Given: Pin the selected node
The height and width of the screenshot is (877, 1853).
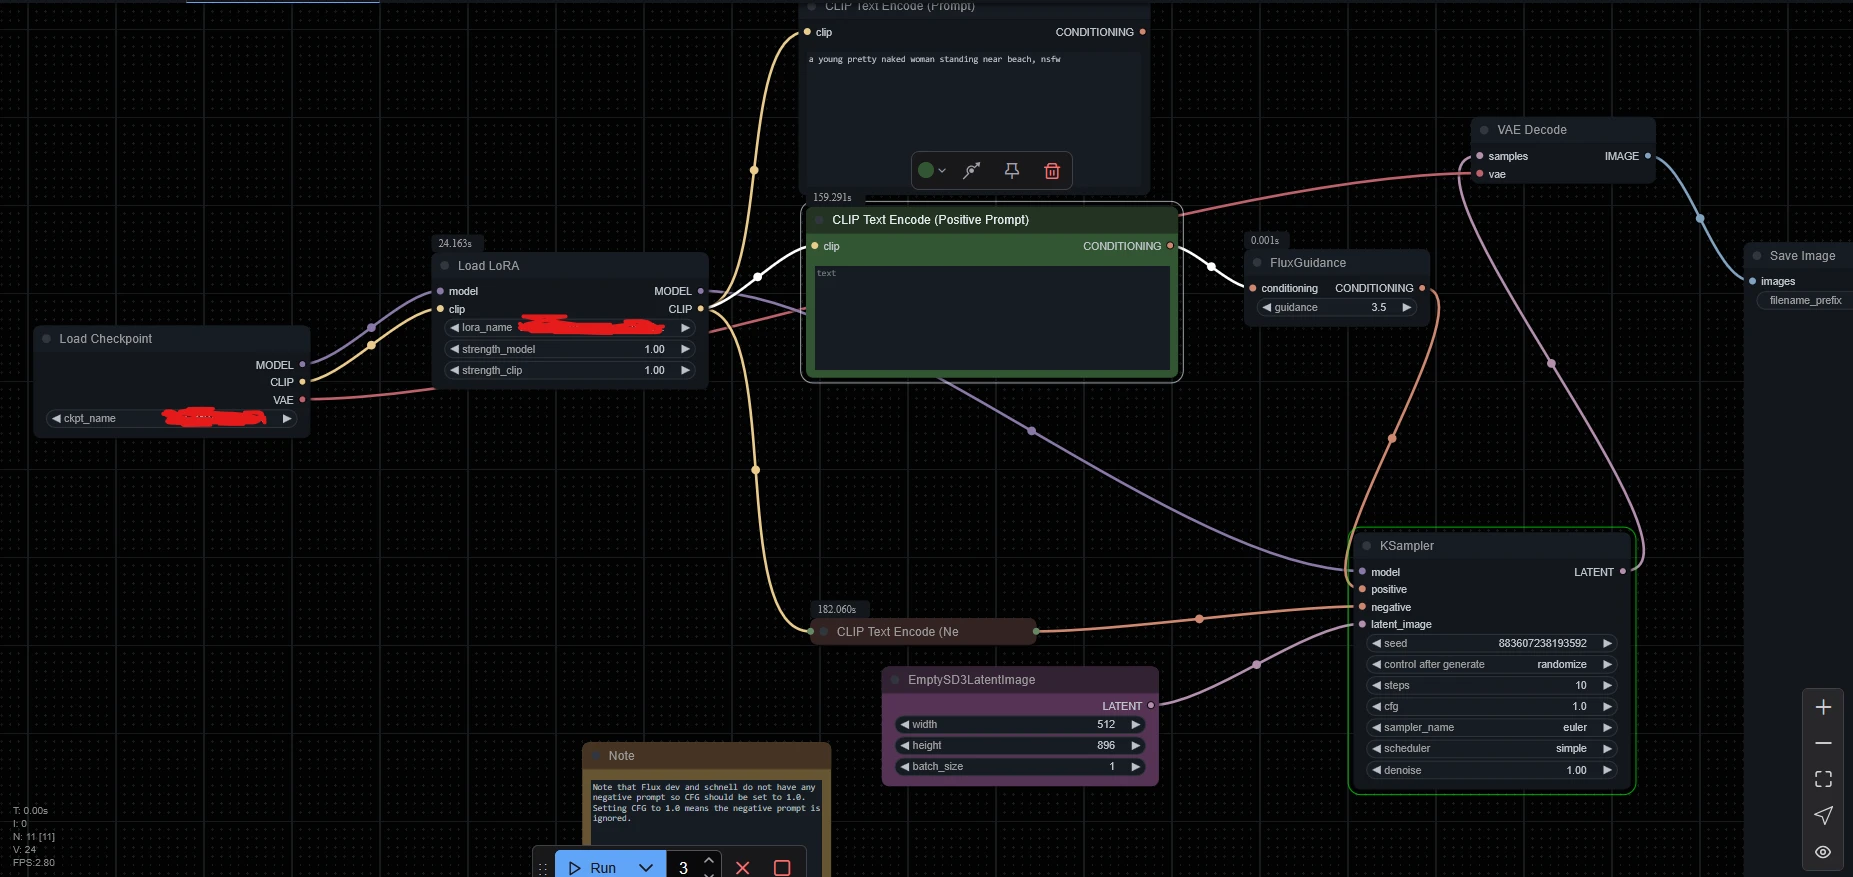Looking at the screenshot, I should pyautogui.click(x=1012, y=171).
